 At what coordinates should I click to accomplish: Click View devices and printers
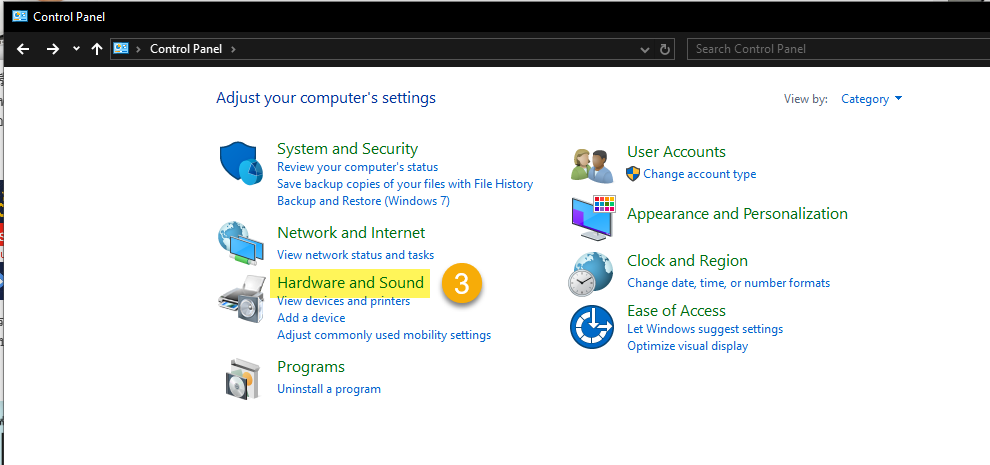[x=343, y=301]
